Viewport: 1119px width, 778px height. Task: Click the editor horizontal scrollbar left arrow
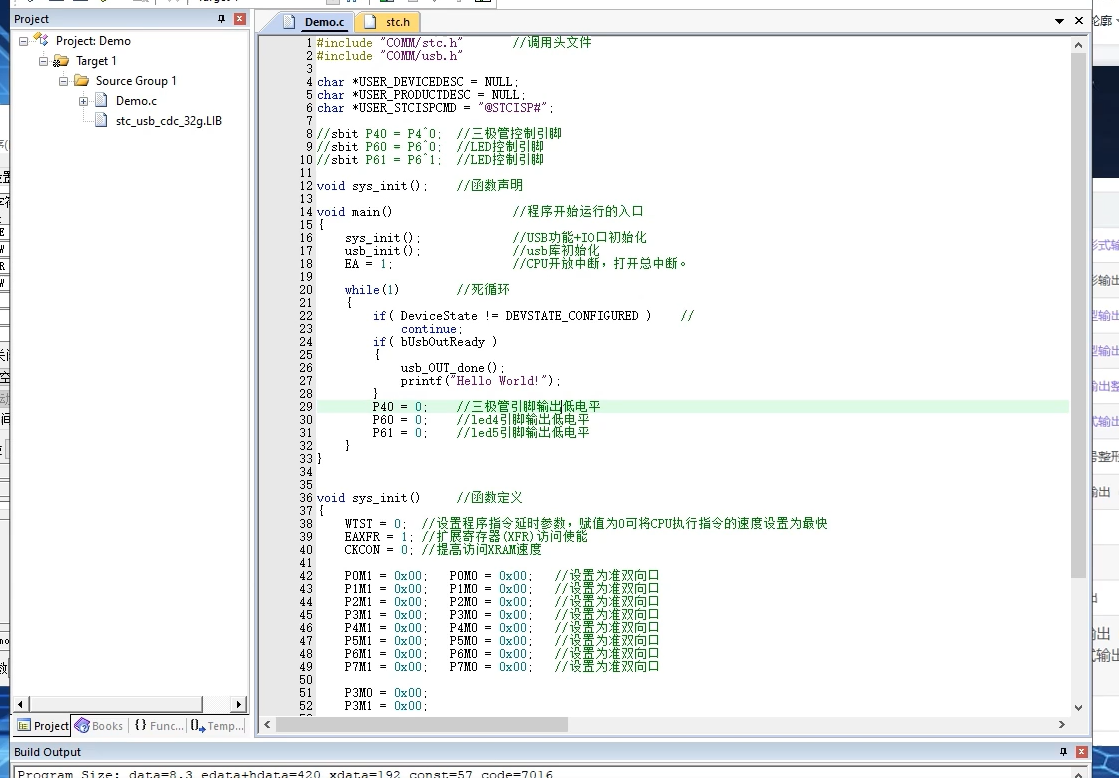click(x=267, y=724)
